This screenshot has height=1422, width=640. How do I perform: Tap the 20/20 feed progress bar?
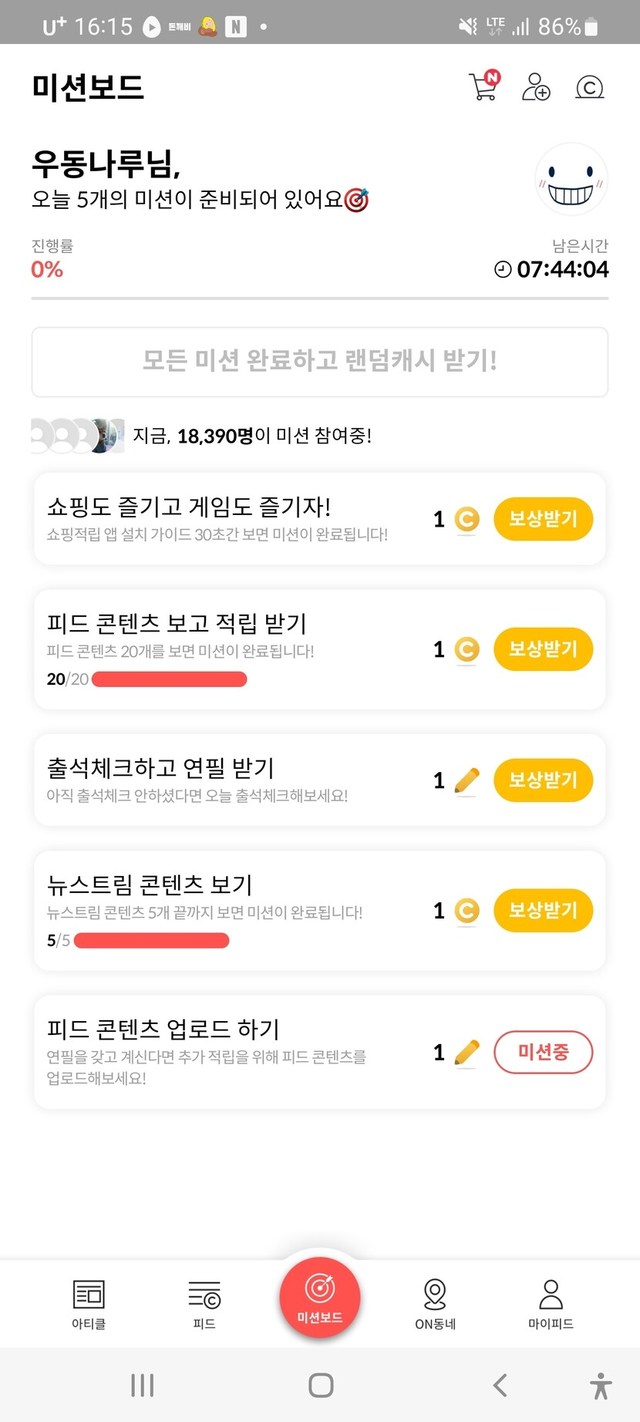(168, 680)
